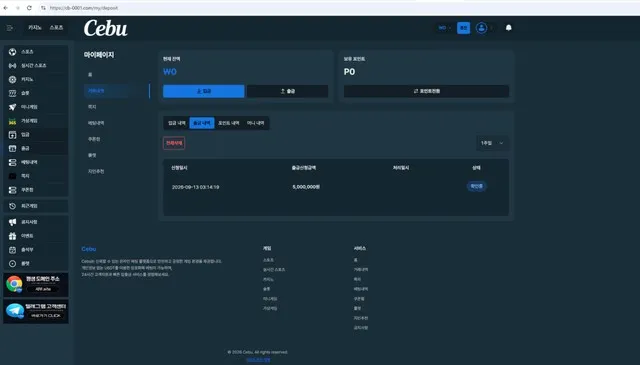The height and width of the screenshot is (365, 640).
Task: Open the 쪽지 messages envelope in sidebar
Action: [x=36, y=176]
